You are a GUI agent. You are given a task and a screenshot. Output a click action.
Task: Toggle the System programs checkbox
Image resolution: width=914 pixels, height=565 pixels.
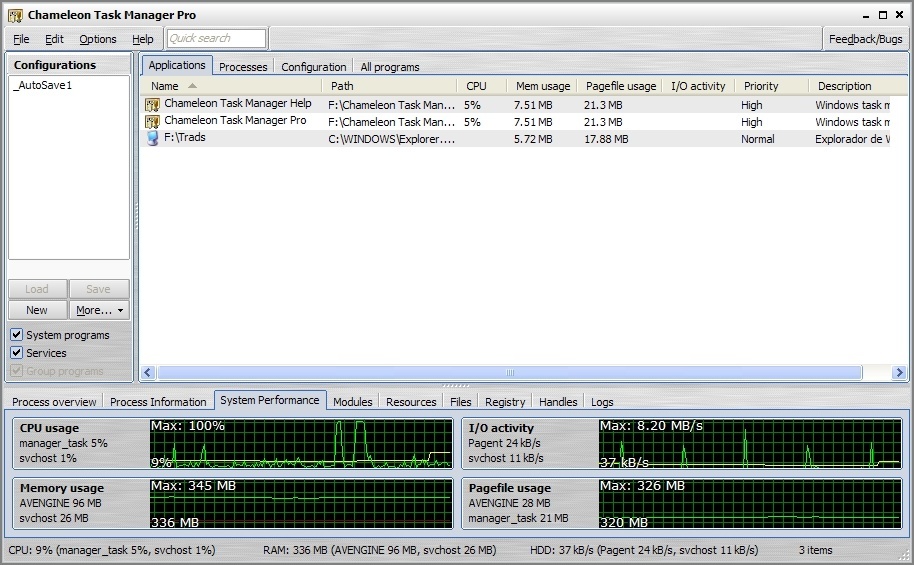pos(16,335)
